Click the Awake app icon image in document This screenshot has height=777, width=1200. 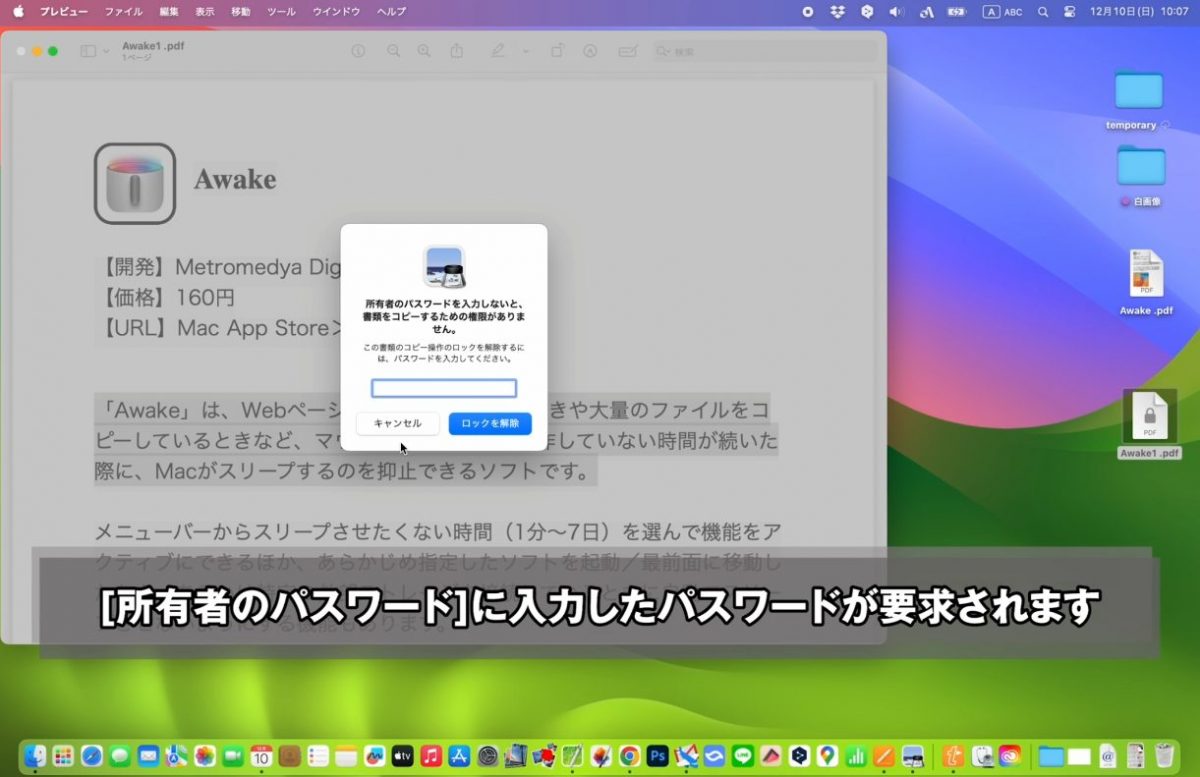click(135, 183)
